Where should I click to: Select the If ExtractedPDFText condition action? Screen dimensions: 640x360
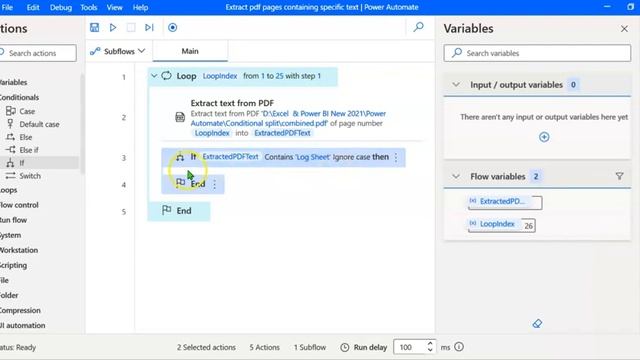click(x=283, y=157)
